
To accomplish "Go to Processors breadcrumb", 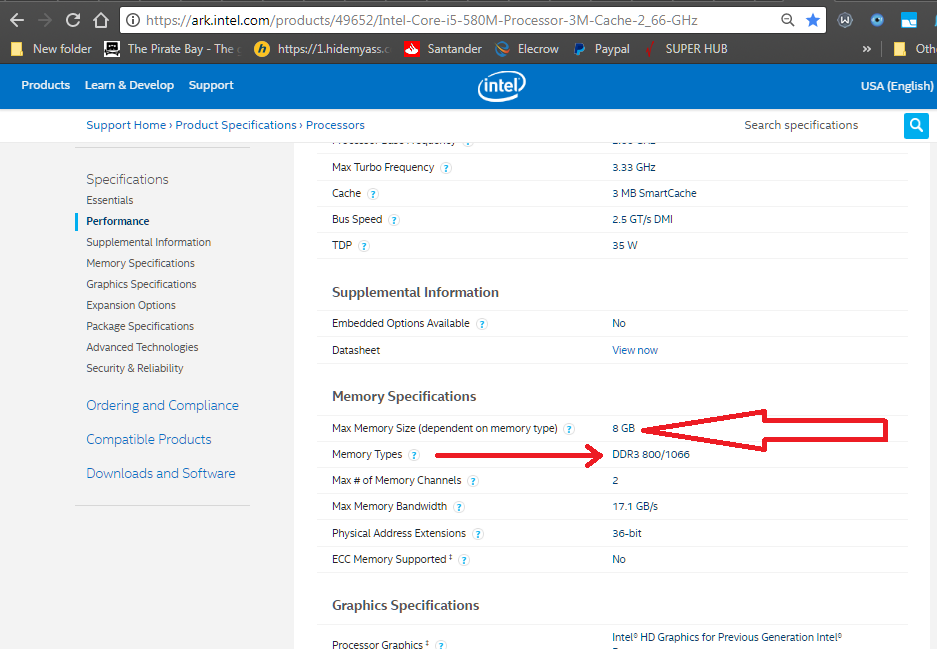I will pyautogui.click(x=335, y=125).
